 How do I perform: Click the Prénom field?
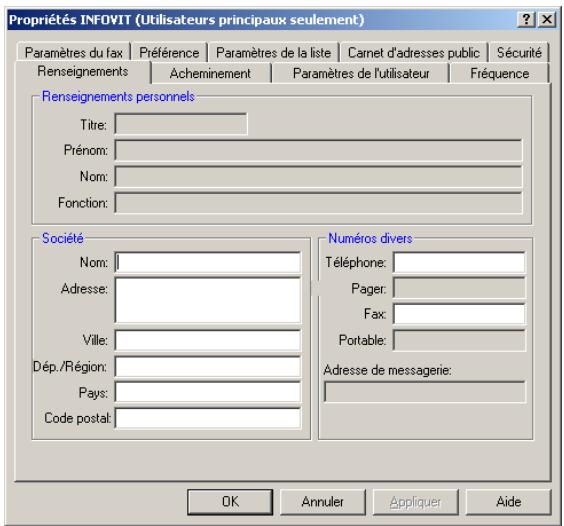pos(318,150)
